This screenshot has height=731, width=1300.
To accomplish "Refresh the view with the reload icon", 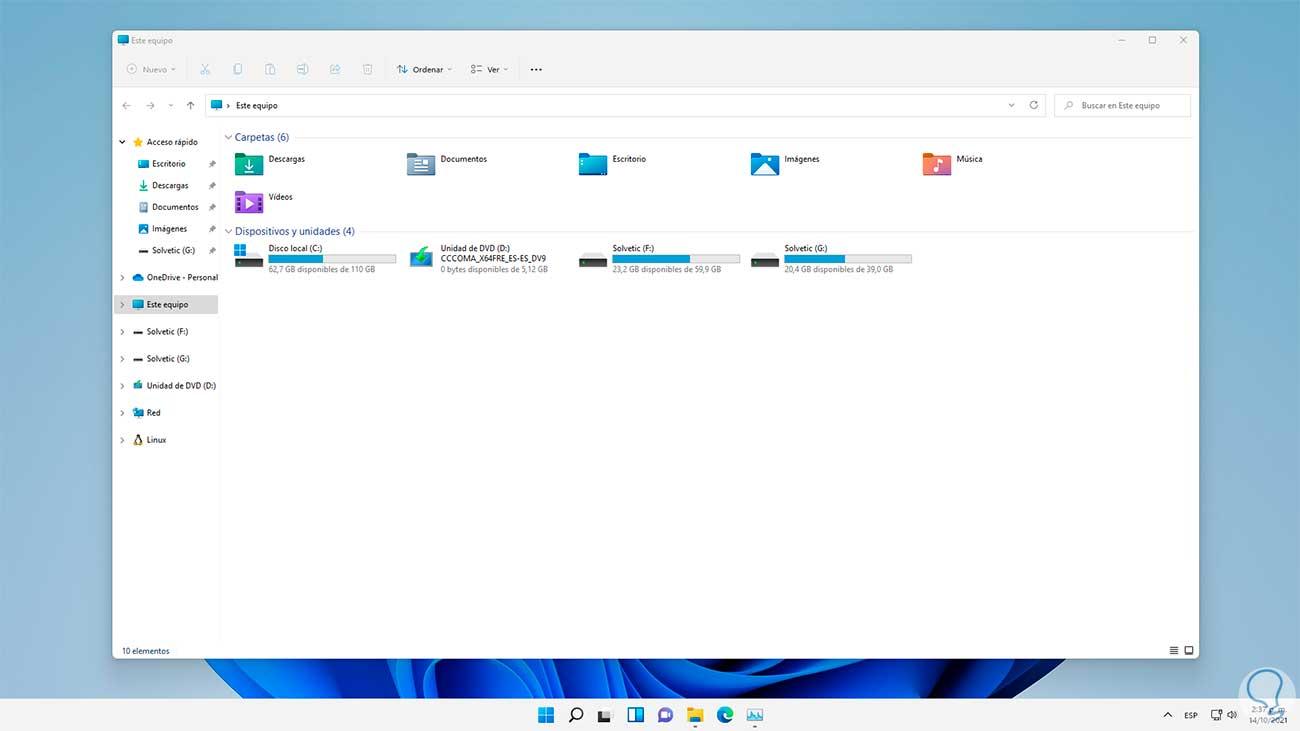I will point(1033,104).
